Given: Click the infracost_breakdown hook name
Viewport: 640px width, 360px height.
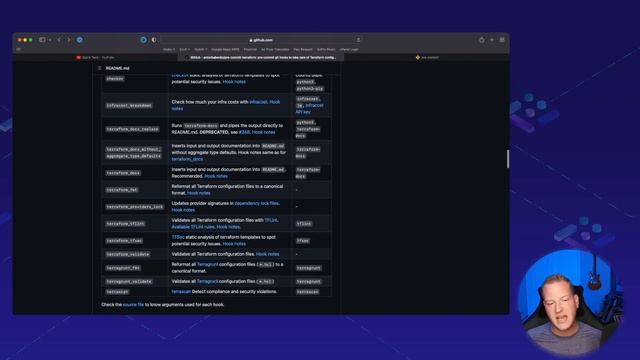Looking at the screenshot, I should pyautogui.click(x=129, y=105).
